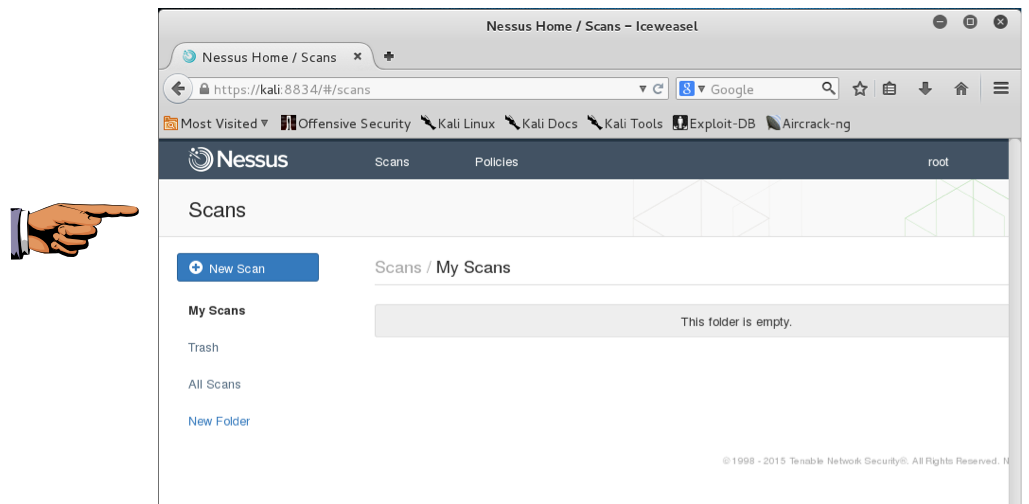This screenshot has height=504, width=1029.
Task: Maximize the Iceweasel window
Action: pyautogui.click(x=970, y=22)
